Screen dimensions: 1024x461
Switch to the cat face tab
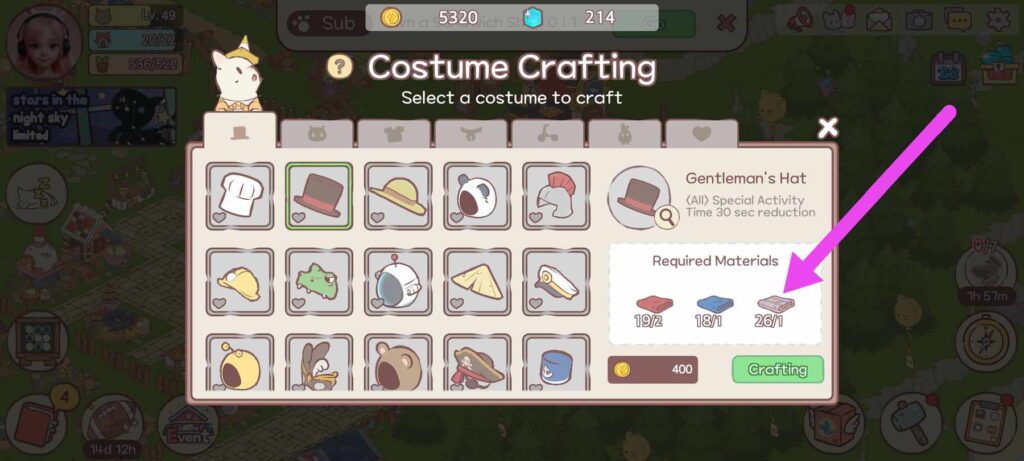pyautogui.click(x=317, y=134)
